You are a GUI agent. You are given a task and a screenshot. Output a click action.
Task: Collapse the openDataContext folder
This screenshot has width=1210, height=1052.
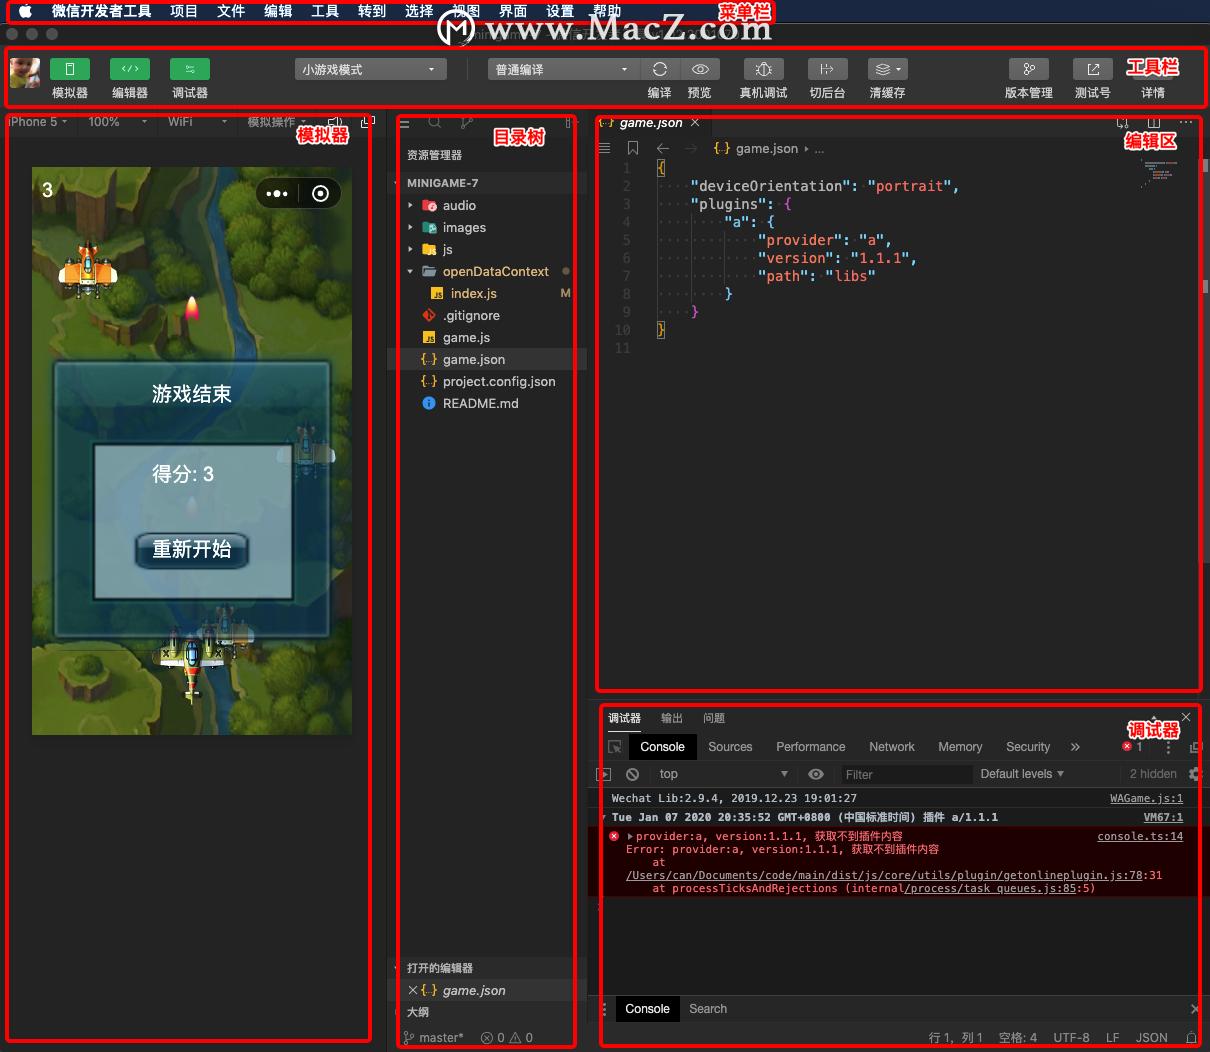pos(487,271)
